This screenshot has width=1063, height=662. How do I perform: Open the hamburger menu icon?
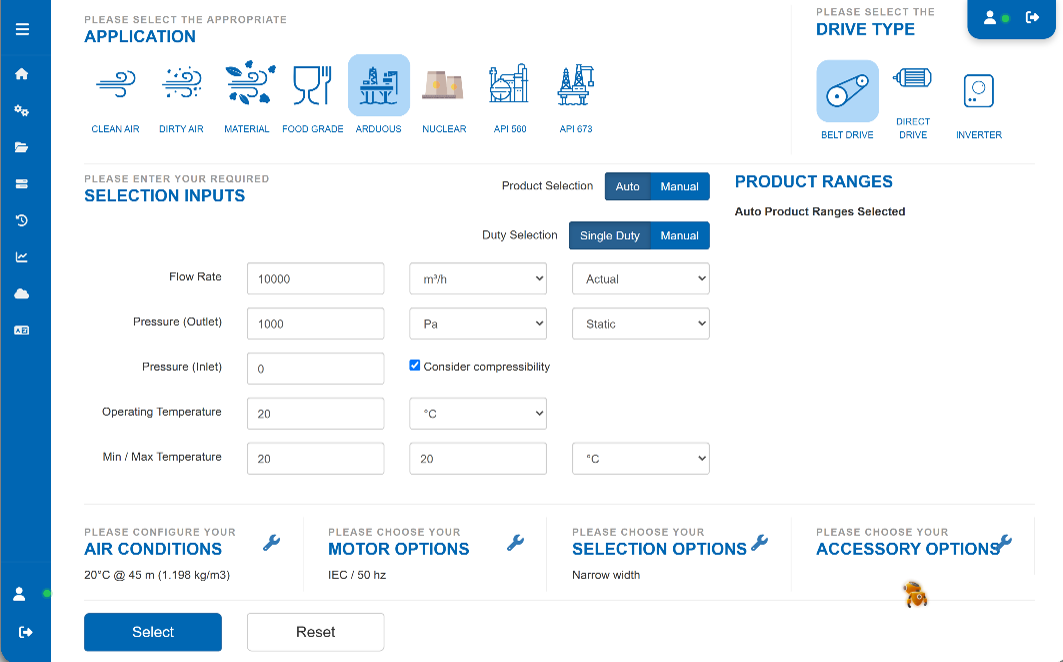[x=22, y=29]
